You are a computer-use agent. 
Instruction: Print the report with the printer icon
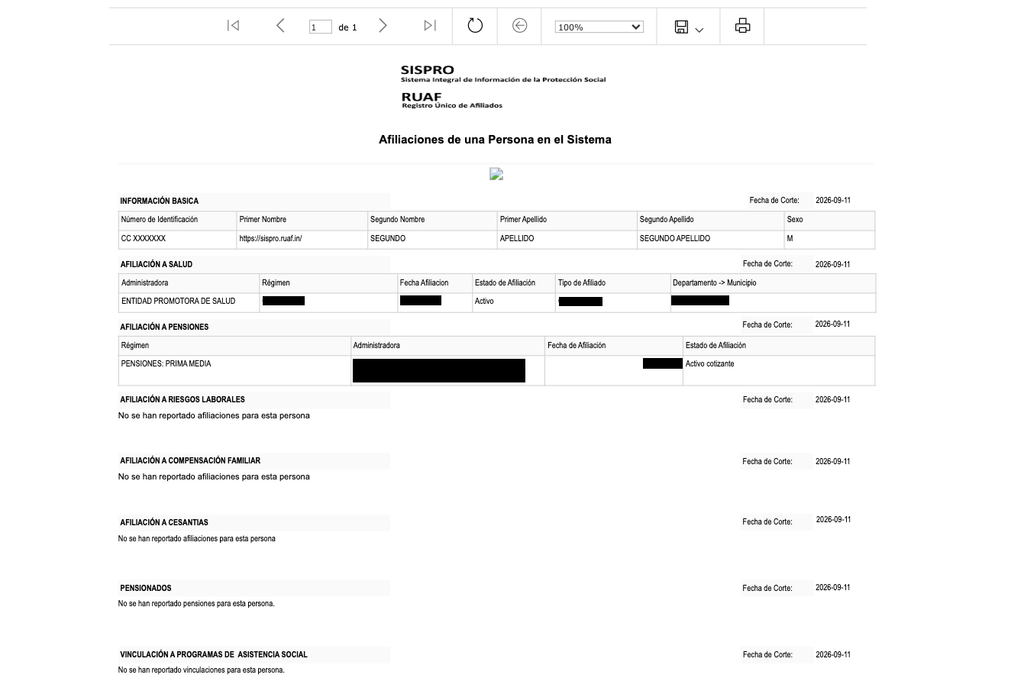click(x=743, y=25)
